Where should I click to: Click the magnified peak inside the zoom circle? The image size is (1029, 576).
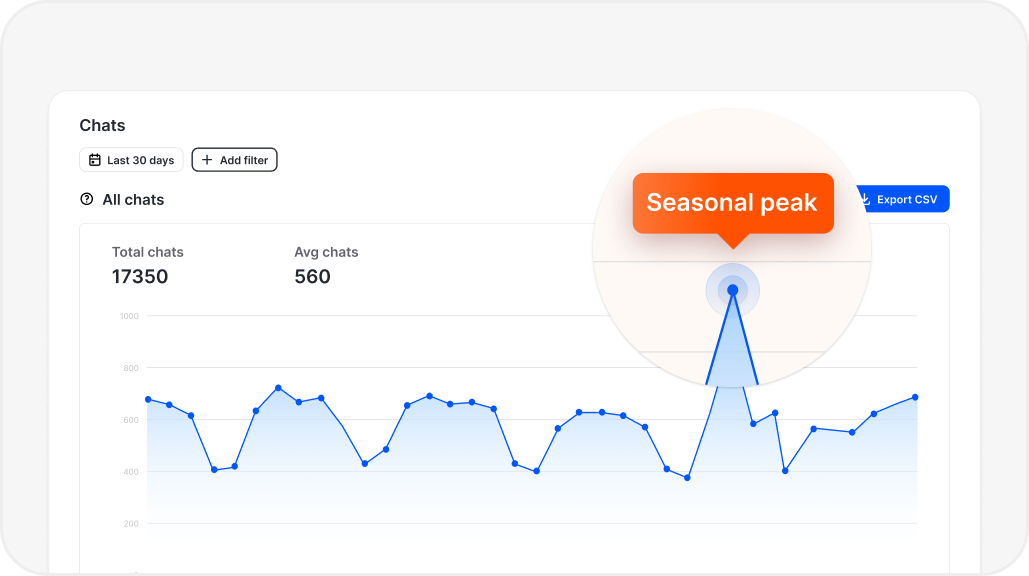point(733,289)
